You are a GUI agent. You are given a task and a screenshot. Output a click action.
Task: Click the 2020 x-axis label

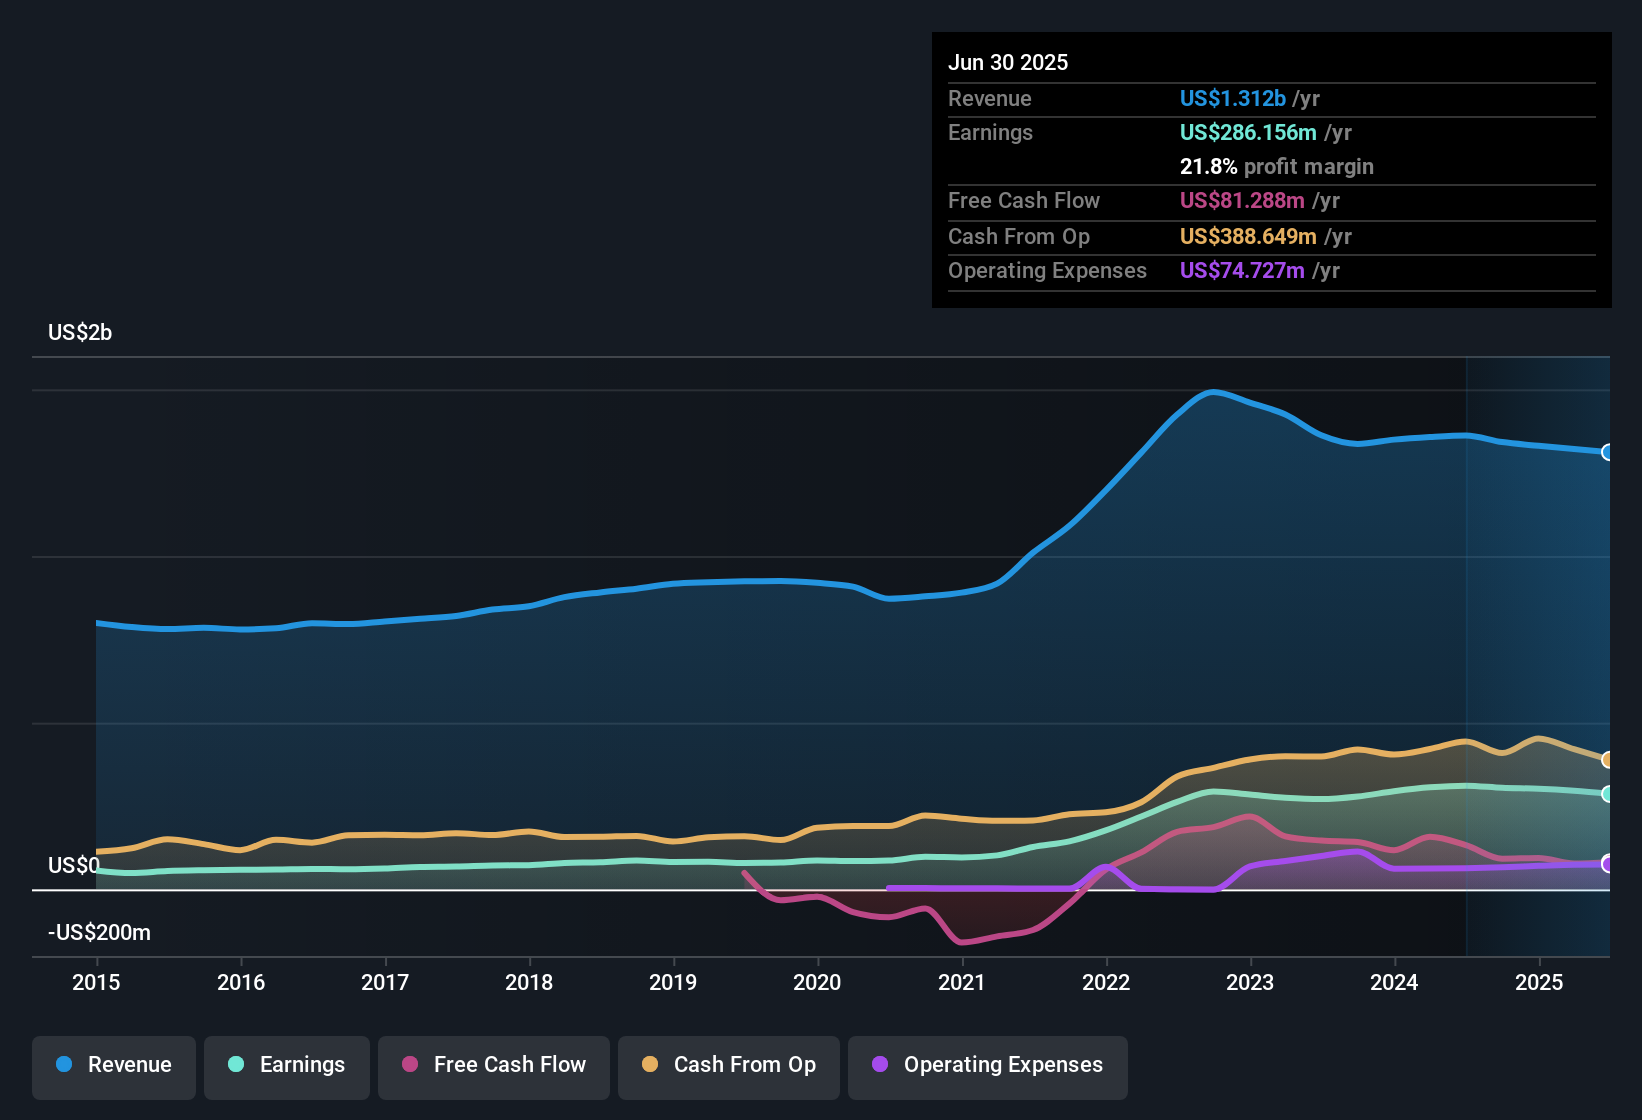pos(817,982)
